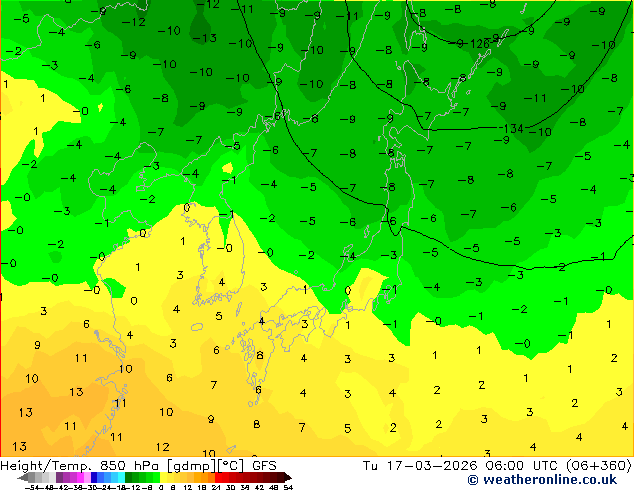Click the -30 legend scale label
The image size is (634, 490).
(x=90, y=487)
